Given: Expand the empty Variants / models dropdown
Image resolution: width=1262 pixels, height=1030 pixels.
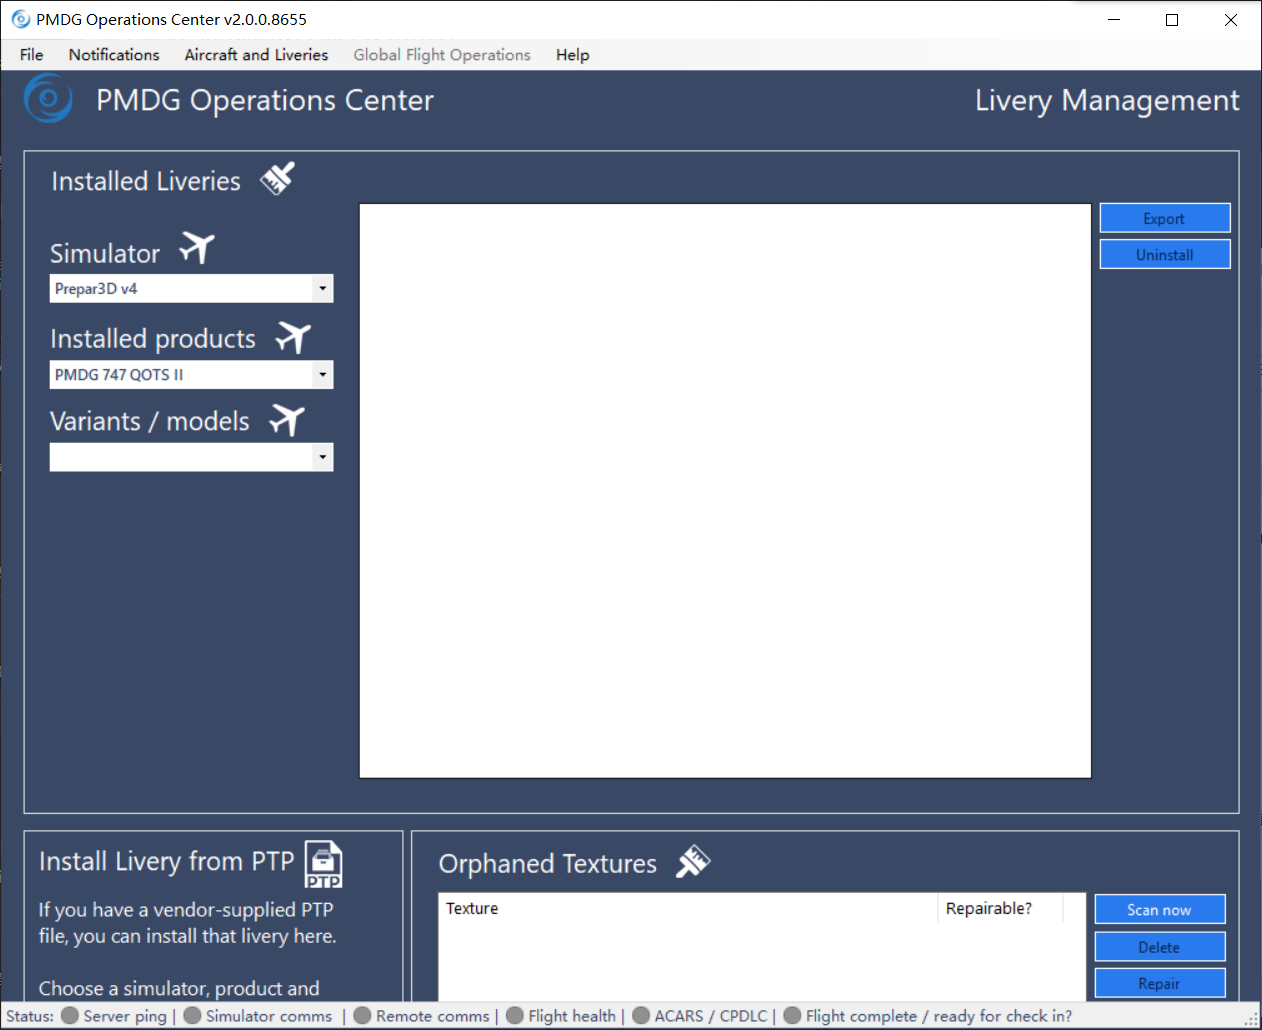Looking at the screenshot, I should pos(191,457).
